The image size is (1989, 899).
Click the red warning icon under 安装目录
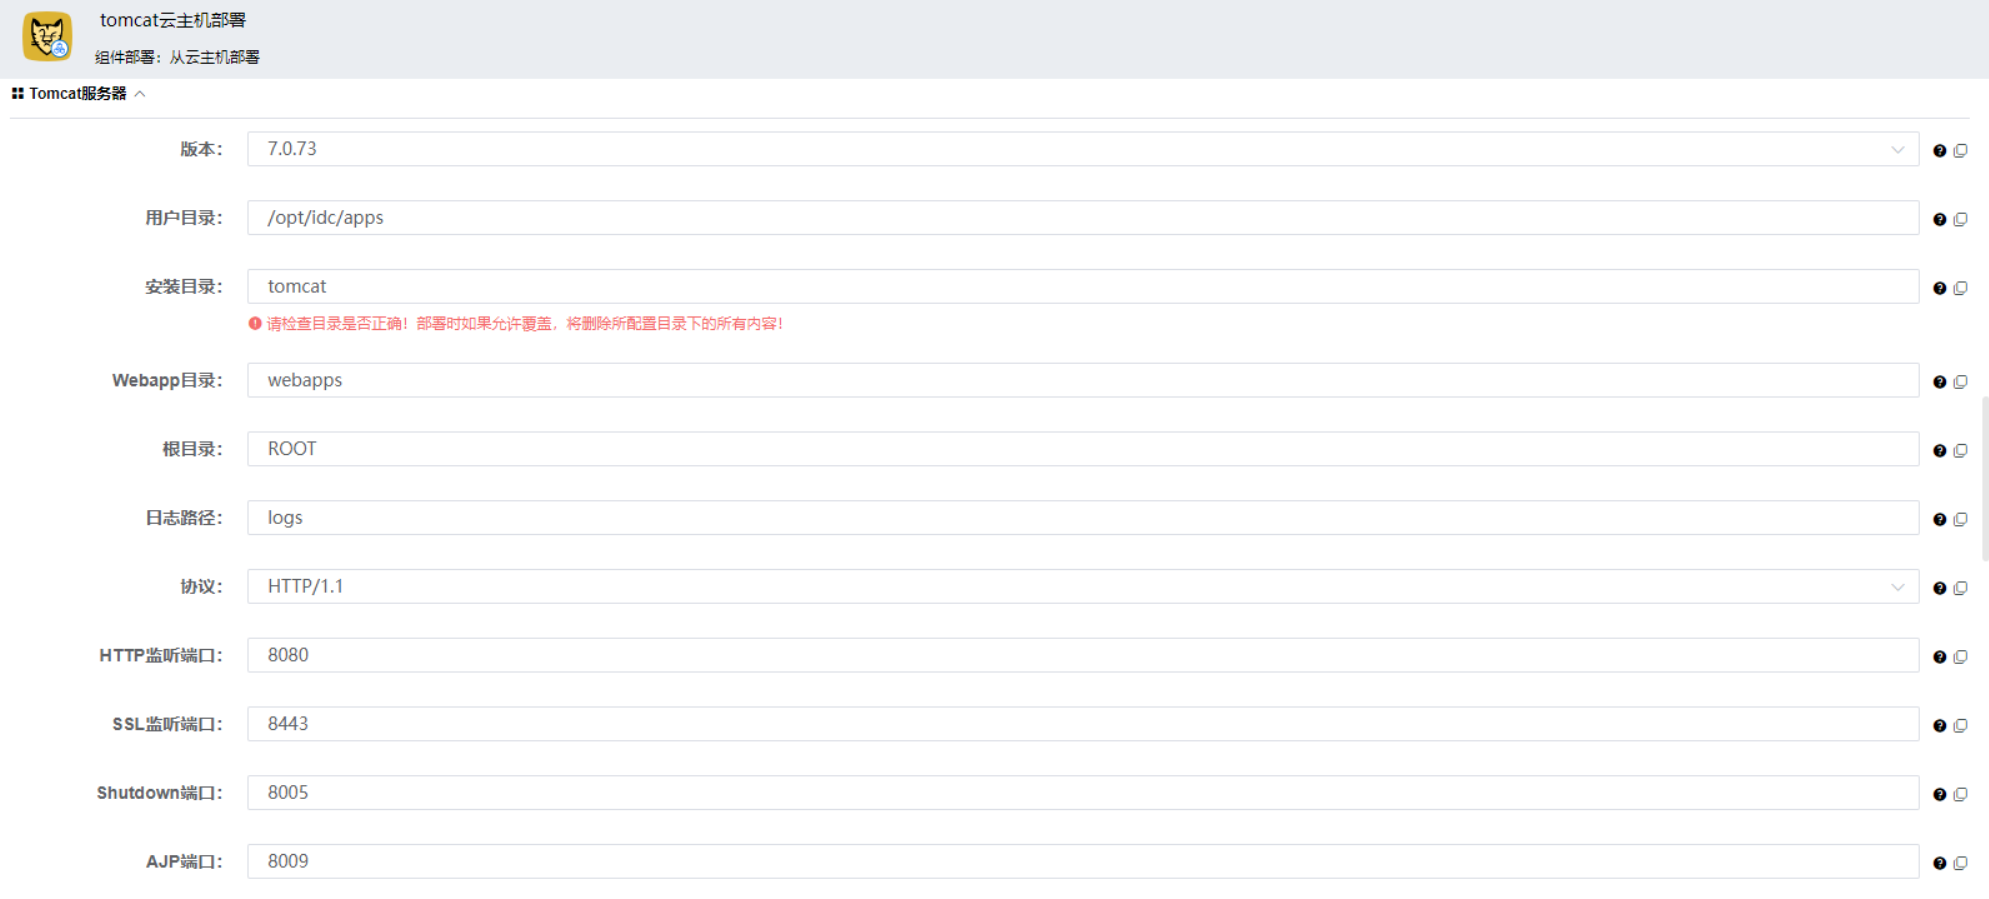pyautogui.click(x=255, y=324)
